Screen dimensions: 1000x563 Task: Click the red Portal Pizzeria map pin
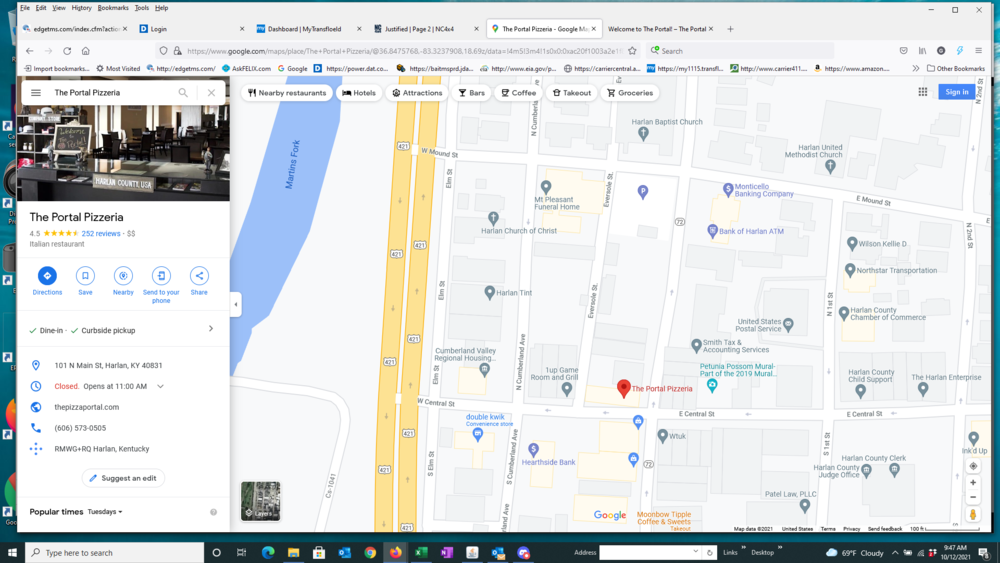coord(624,388)
